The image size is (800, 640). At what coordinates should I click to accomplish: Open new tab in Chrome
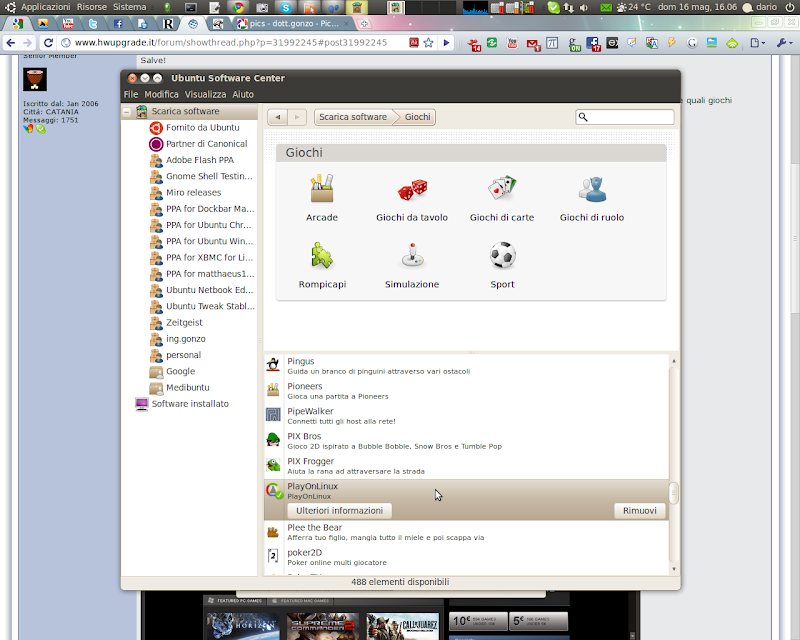(364, 23)
